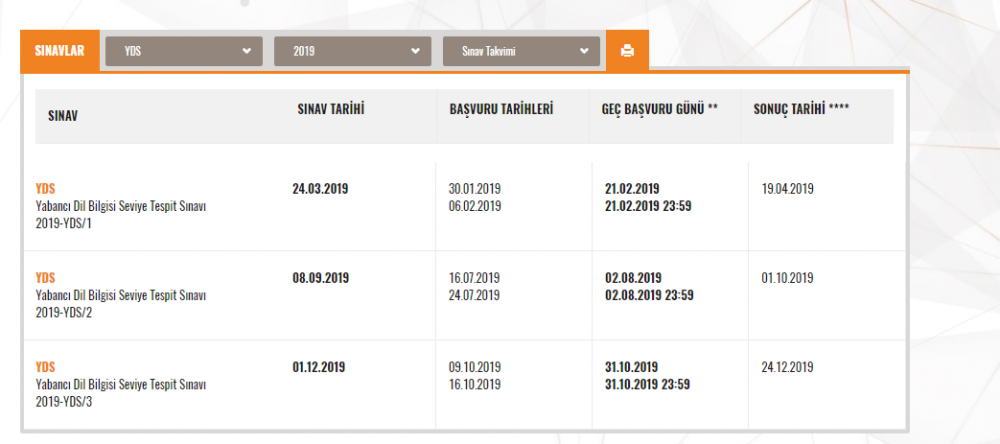Select exam date 01.12.2019
1000x444 pixels.
pyautogui.click(x=319, y=367)
